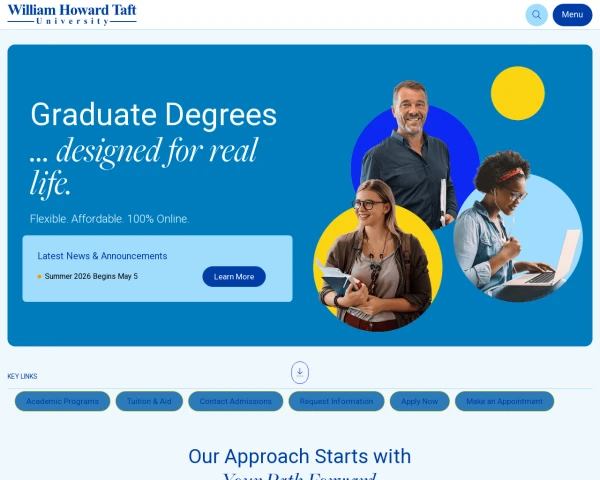Viewport: 600px width, 480px height.
Task: Click the Apply Now pill
Action: tap(419, 401)
